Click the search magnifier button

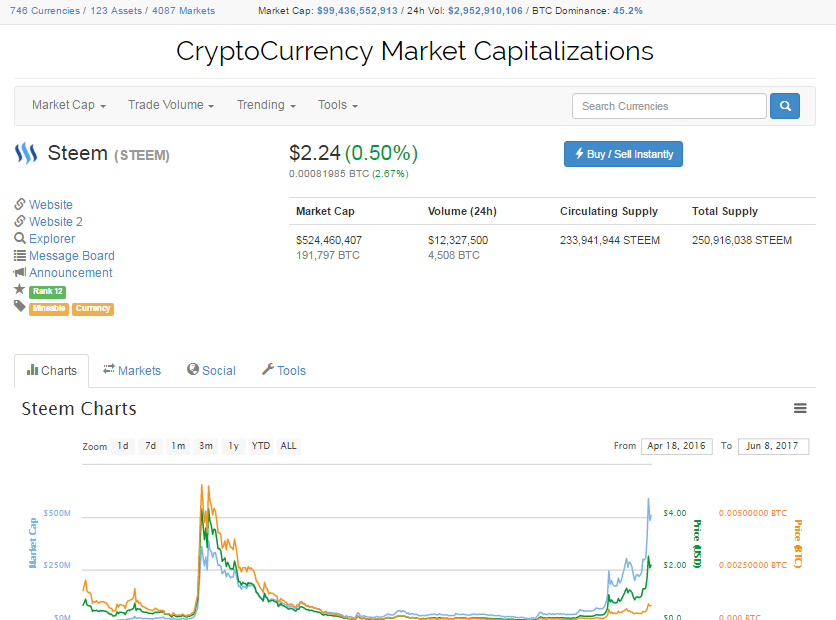pos(785,106)
